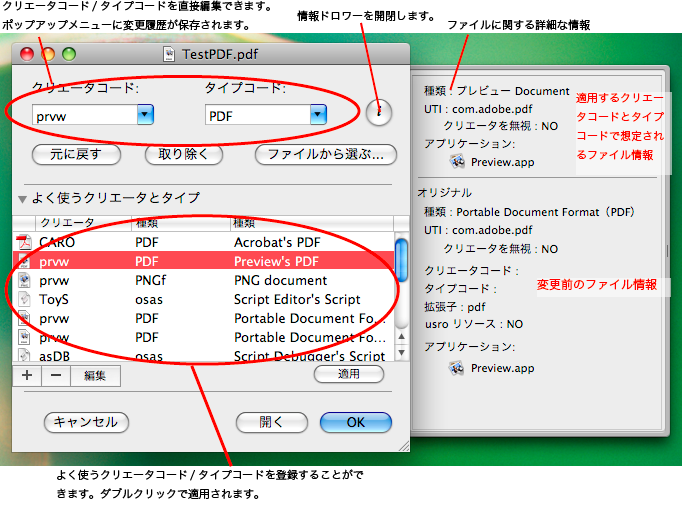Image resolution: width=682 pixels, height=505 pixels.
Task: Select the Acrobat's PDF text
Action: point(277,242)
